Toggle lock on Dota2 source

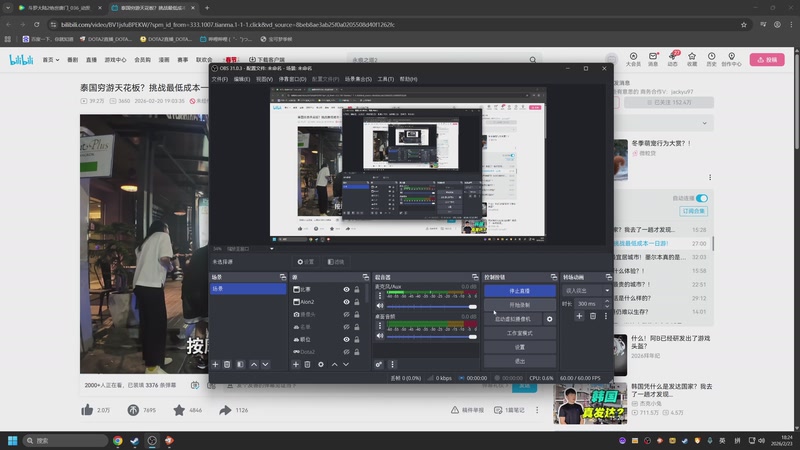(357, 352)
